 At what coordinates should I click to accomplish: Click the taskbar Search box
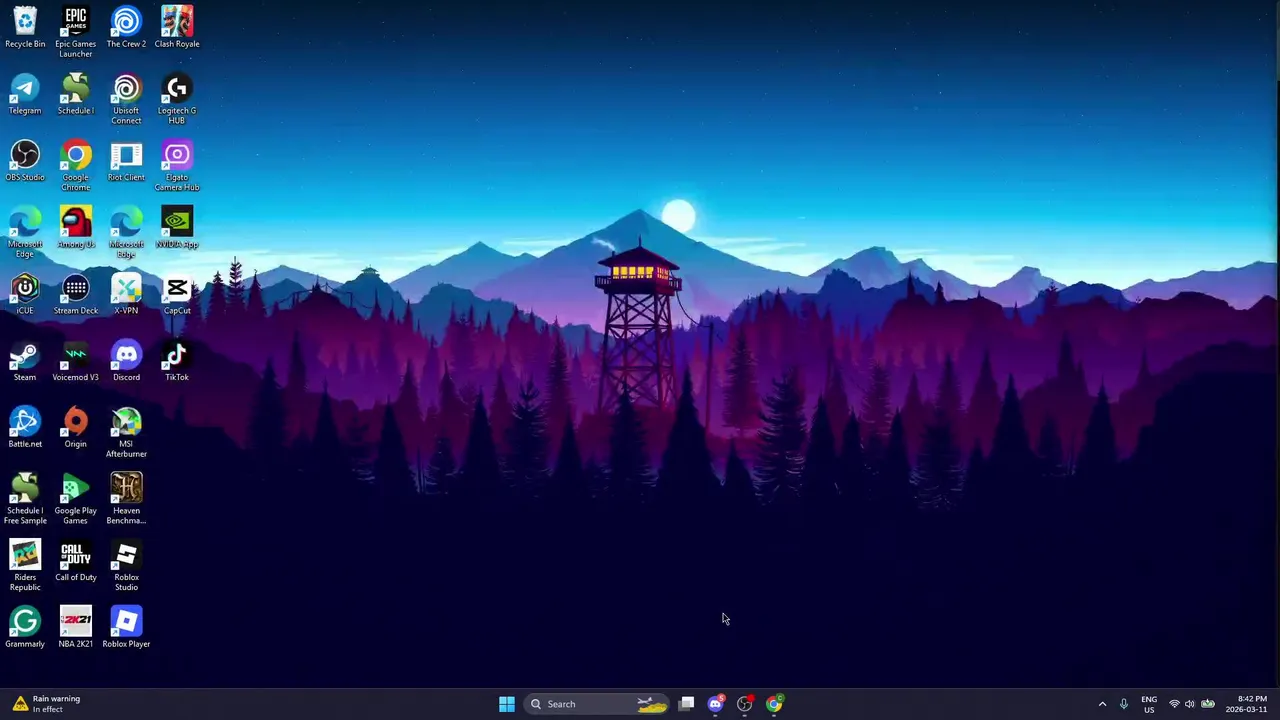(x=597, y=704)
